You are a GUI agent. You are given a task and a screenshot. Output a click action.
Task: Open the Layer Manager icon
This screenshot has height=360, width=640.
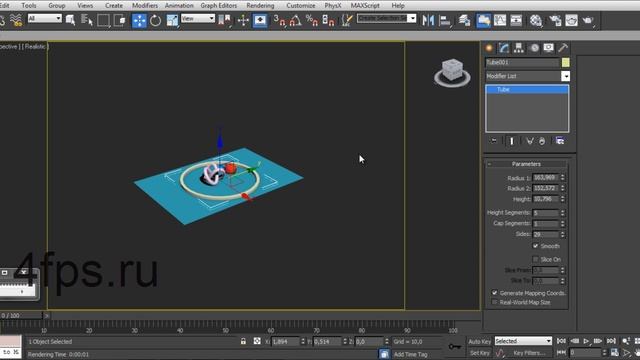click(x=464, y=20)
